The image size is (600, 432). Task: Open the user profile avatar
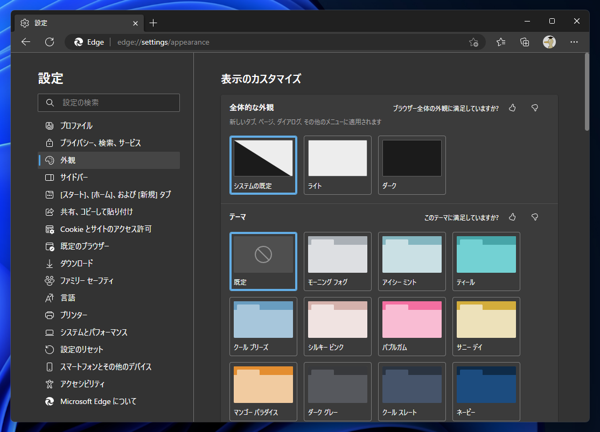pos(549,42)
